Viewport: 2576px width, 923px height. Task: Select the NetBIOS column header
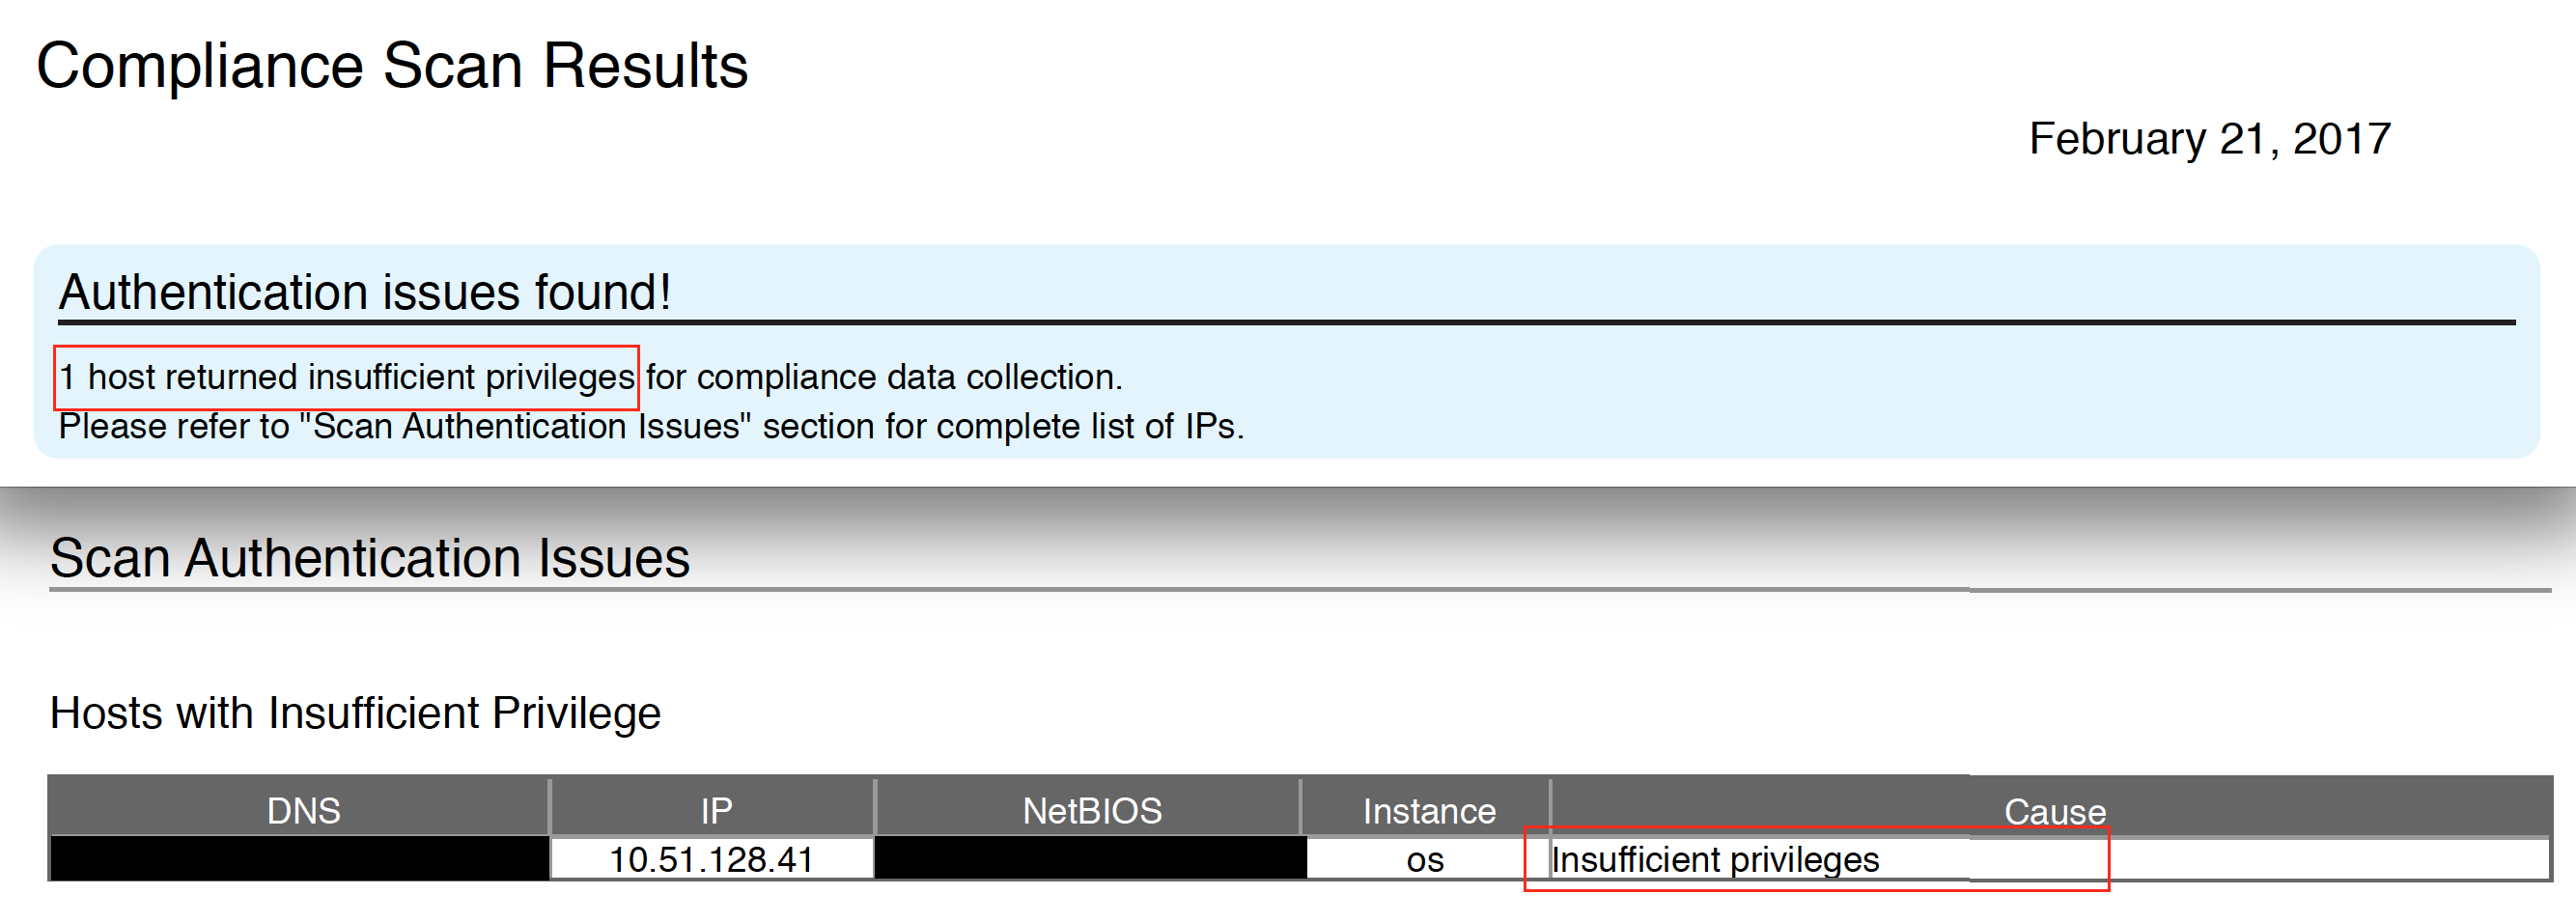1092,811
